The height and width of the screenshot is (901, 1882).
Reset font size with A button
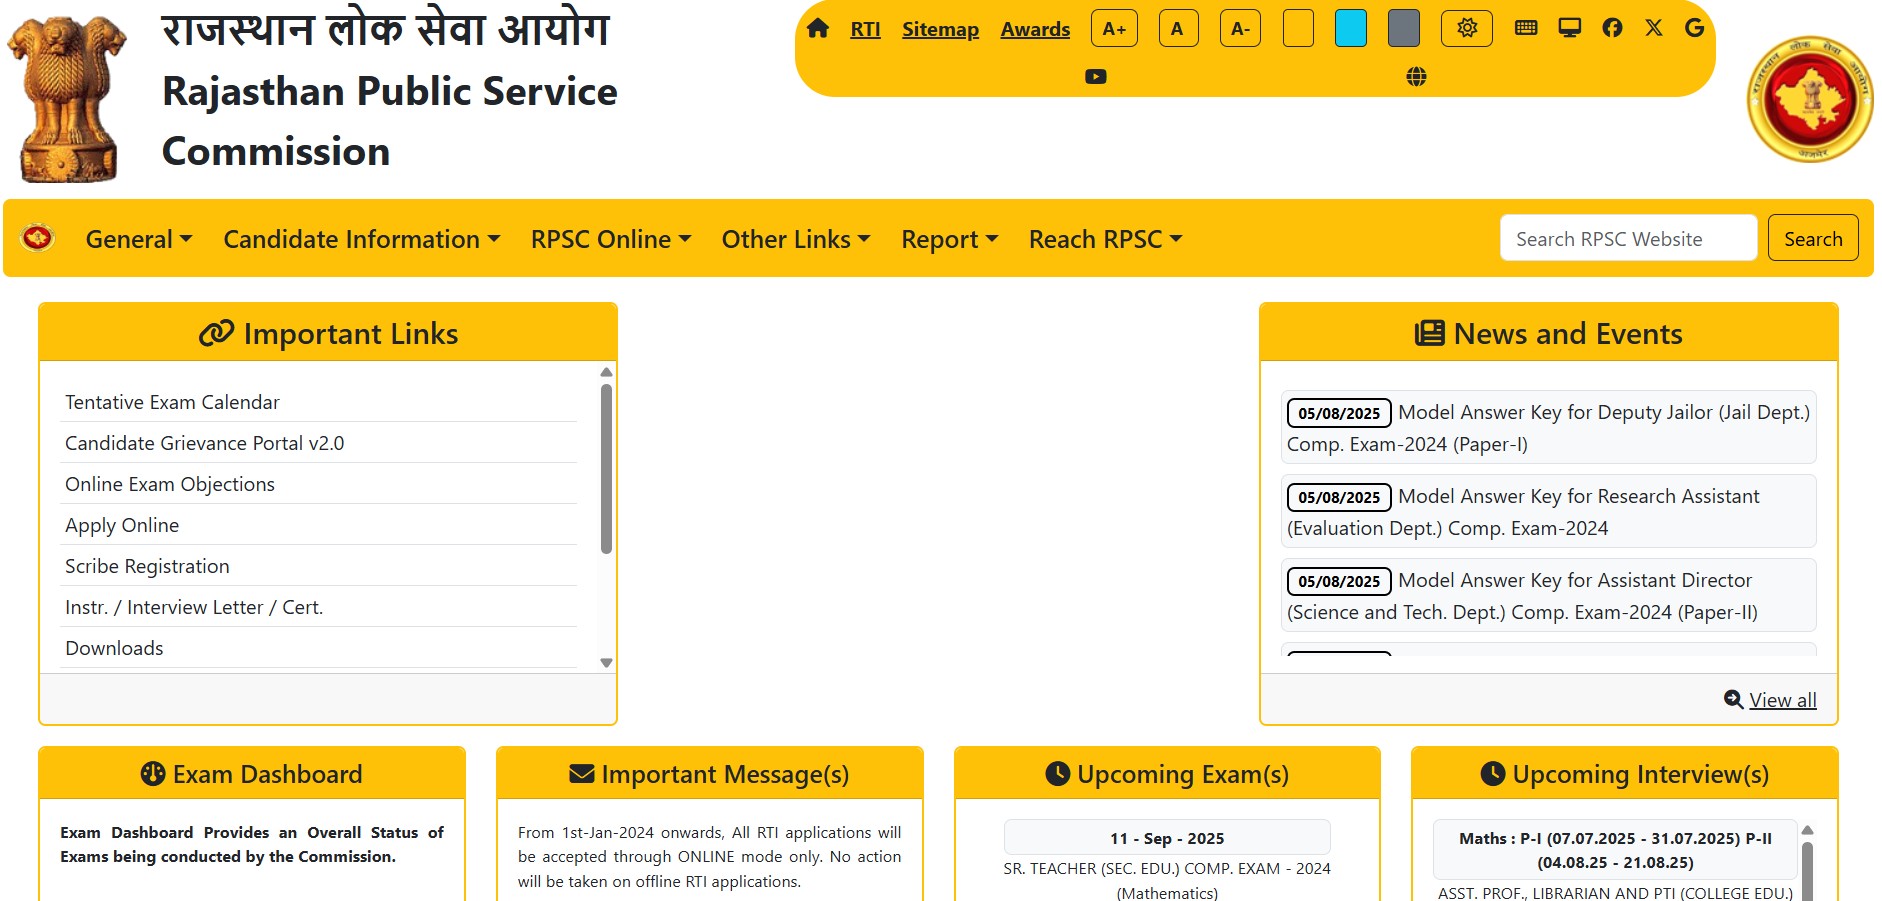click(x=1178, y=29)
